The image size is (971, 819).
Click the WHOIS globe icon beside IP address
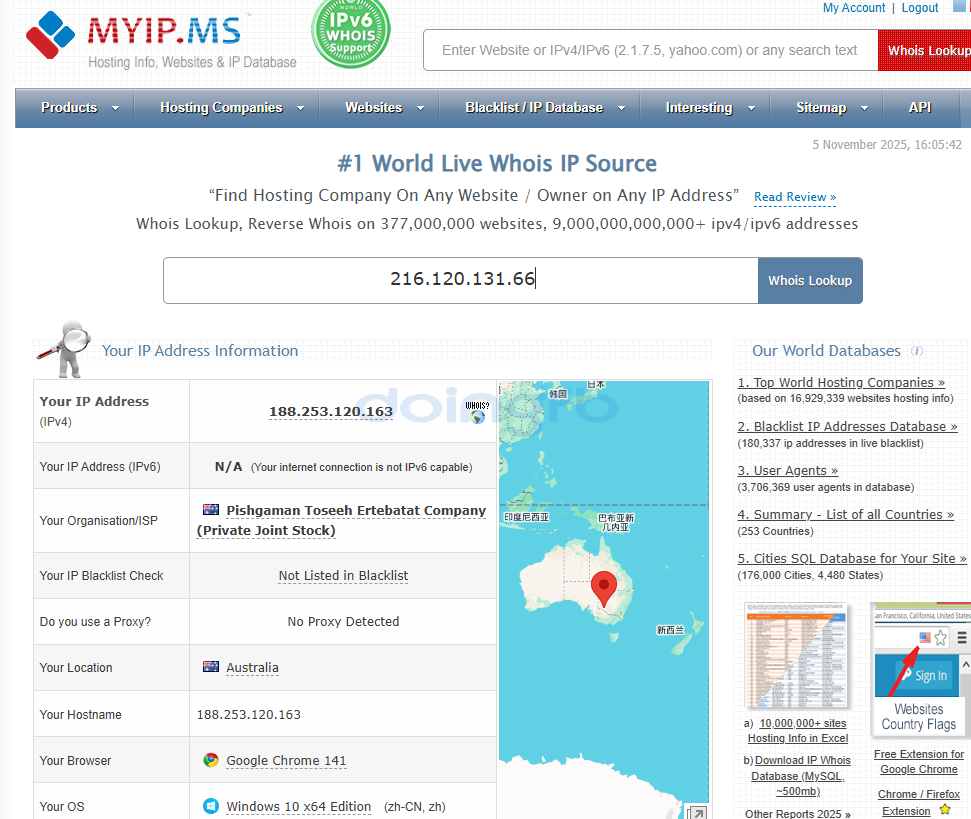477,411
